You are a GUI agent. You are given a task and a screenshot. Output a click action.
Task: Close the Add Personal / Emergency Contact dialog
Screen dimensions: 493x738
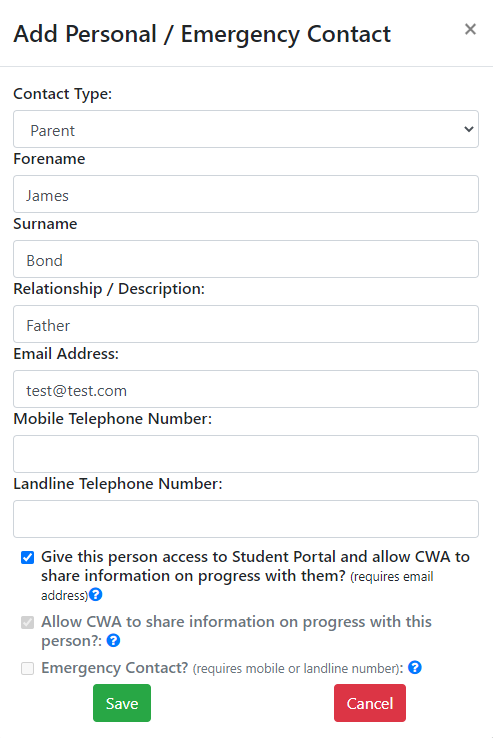[470, 29]
